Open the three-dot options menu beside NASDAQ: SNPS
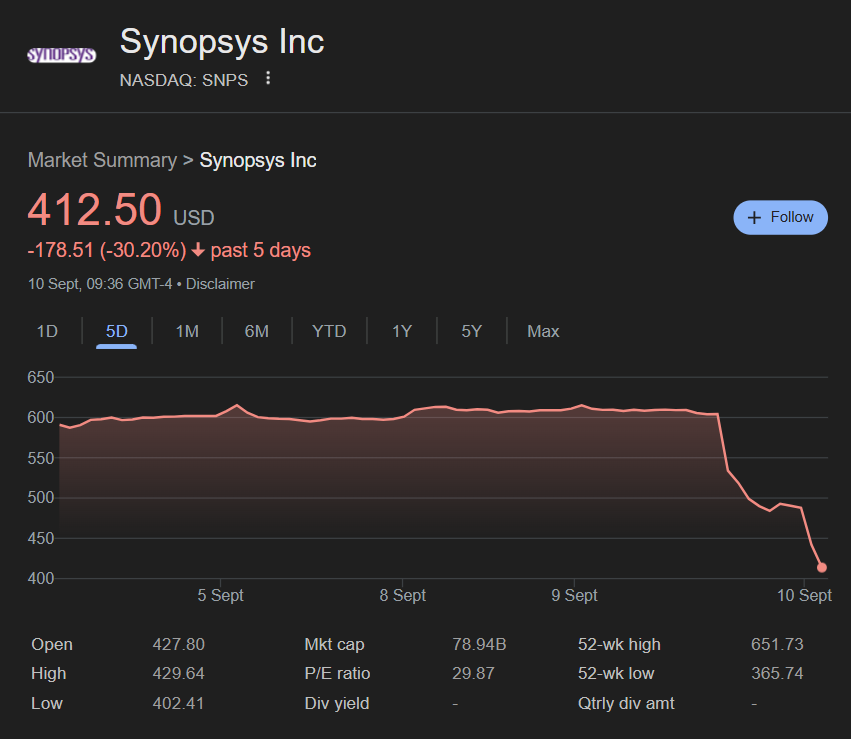The width and height of the screenshot is (851, 739). click(268, 78)
